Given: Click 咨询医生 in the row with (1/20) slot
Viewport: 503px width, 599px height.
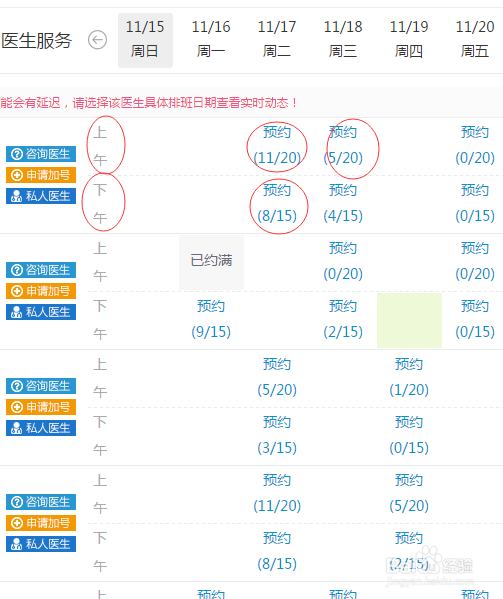Looking at the screenshot, I should (x=41, y=386).
